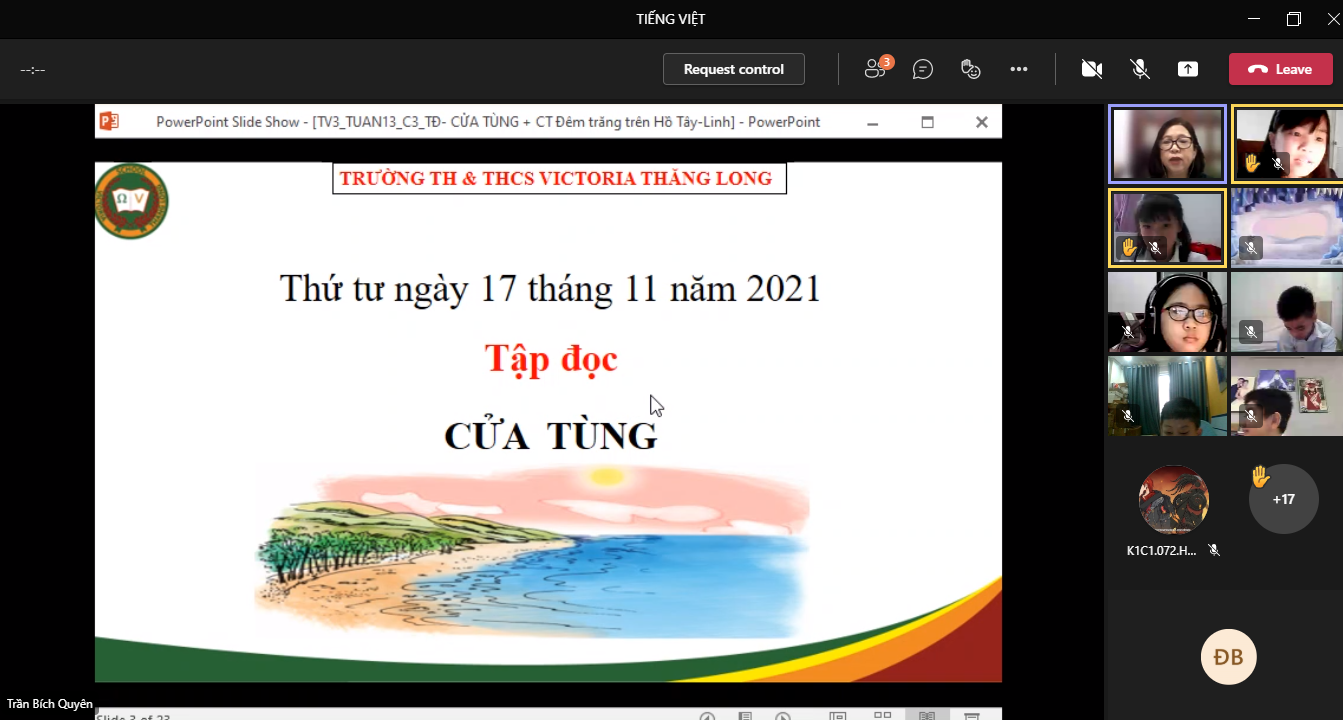Screen dimensions: 1343x720
Task: Turn on the camera
Action: [1091, 69]
